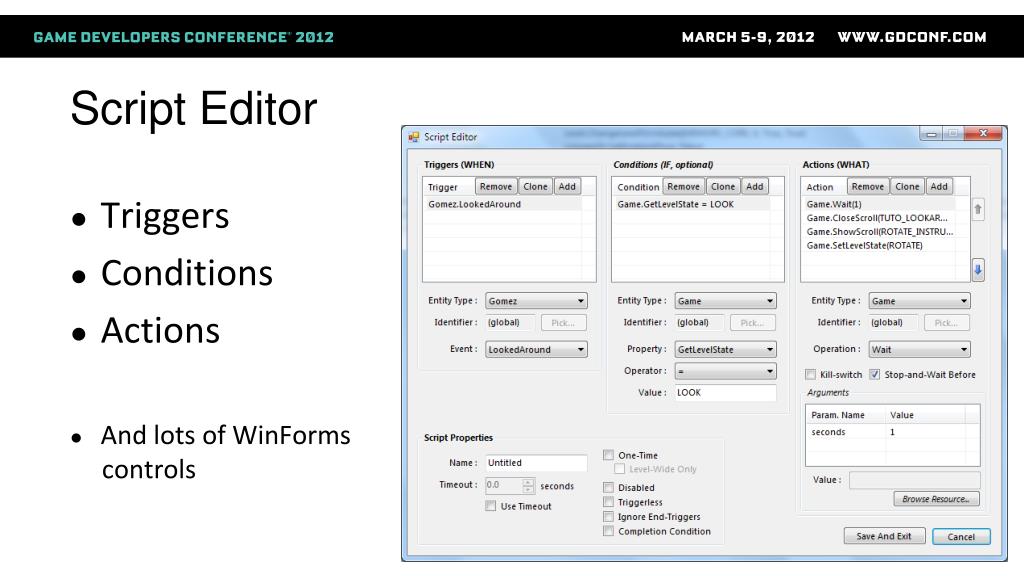Clone the selected action
This screenshot has width=1024, height=576.
(x=906, y=186)
